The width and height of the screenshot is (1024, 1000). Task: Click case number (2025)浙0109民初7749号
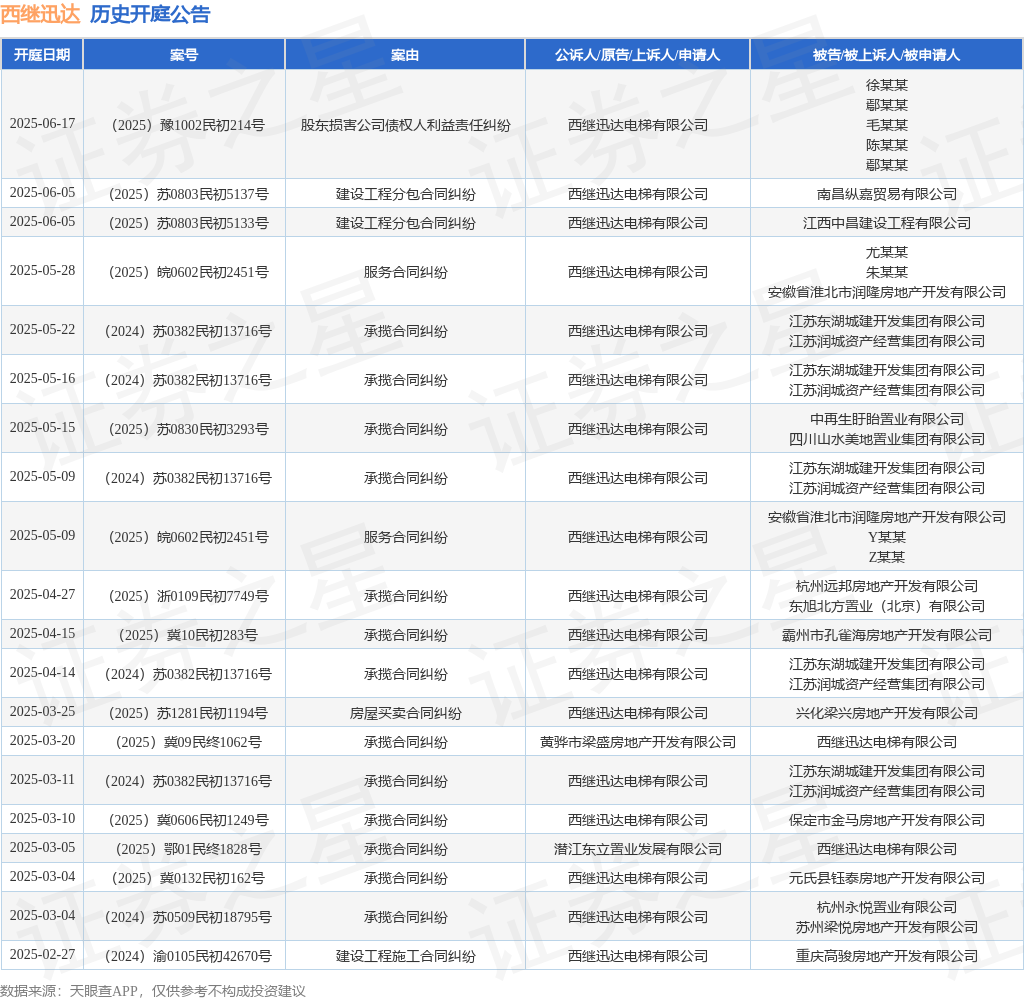188,596
